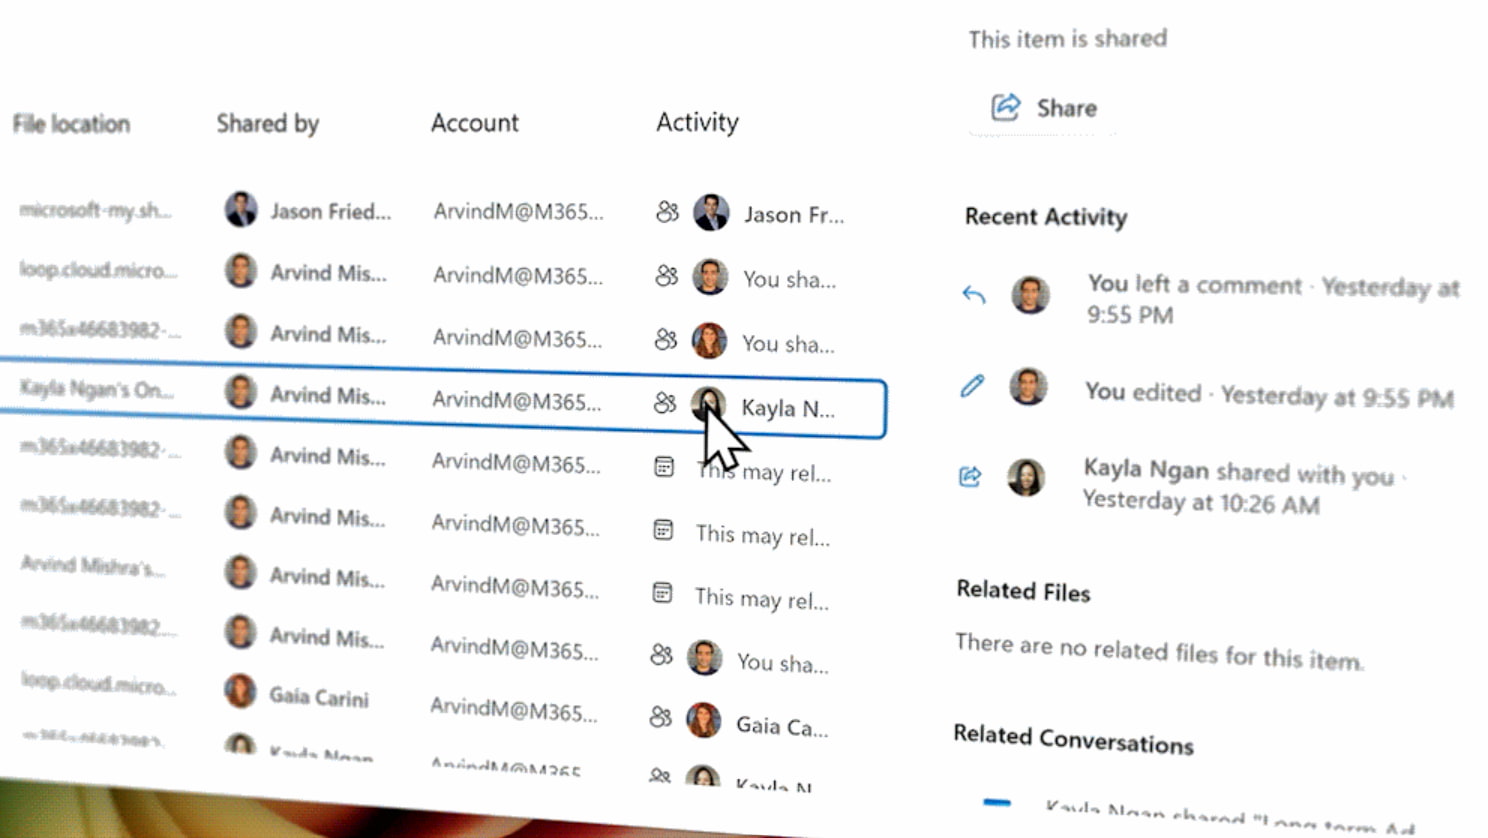Select the Kayla Ngan's On... file row
Screen dimensions: 1488x838
443,396
